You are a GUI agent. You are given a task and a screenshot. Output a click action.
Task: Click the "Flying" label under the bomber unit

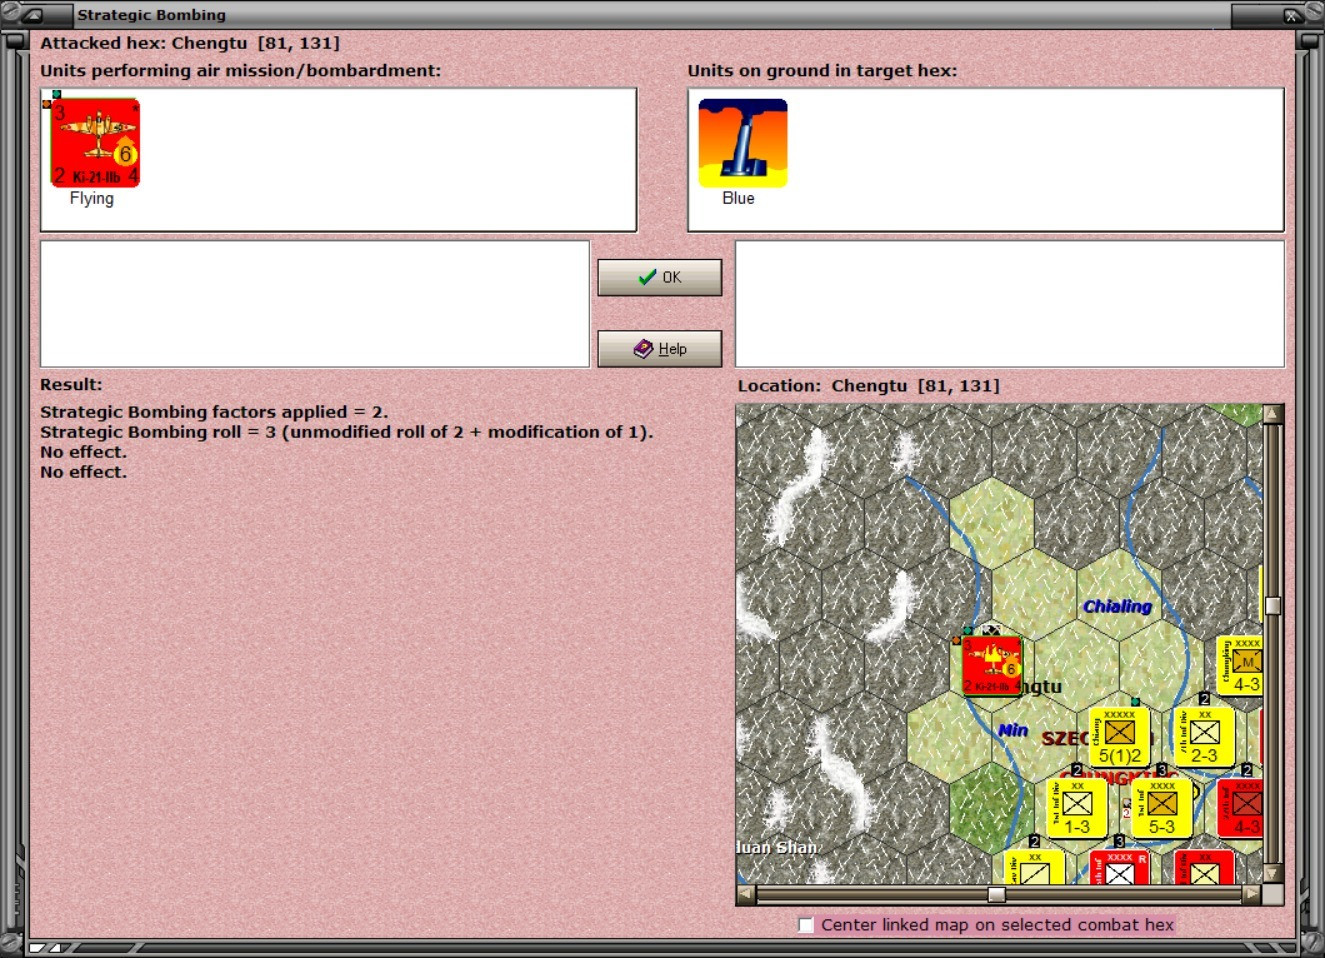[x=92, y=198]
